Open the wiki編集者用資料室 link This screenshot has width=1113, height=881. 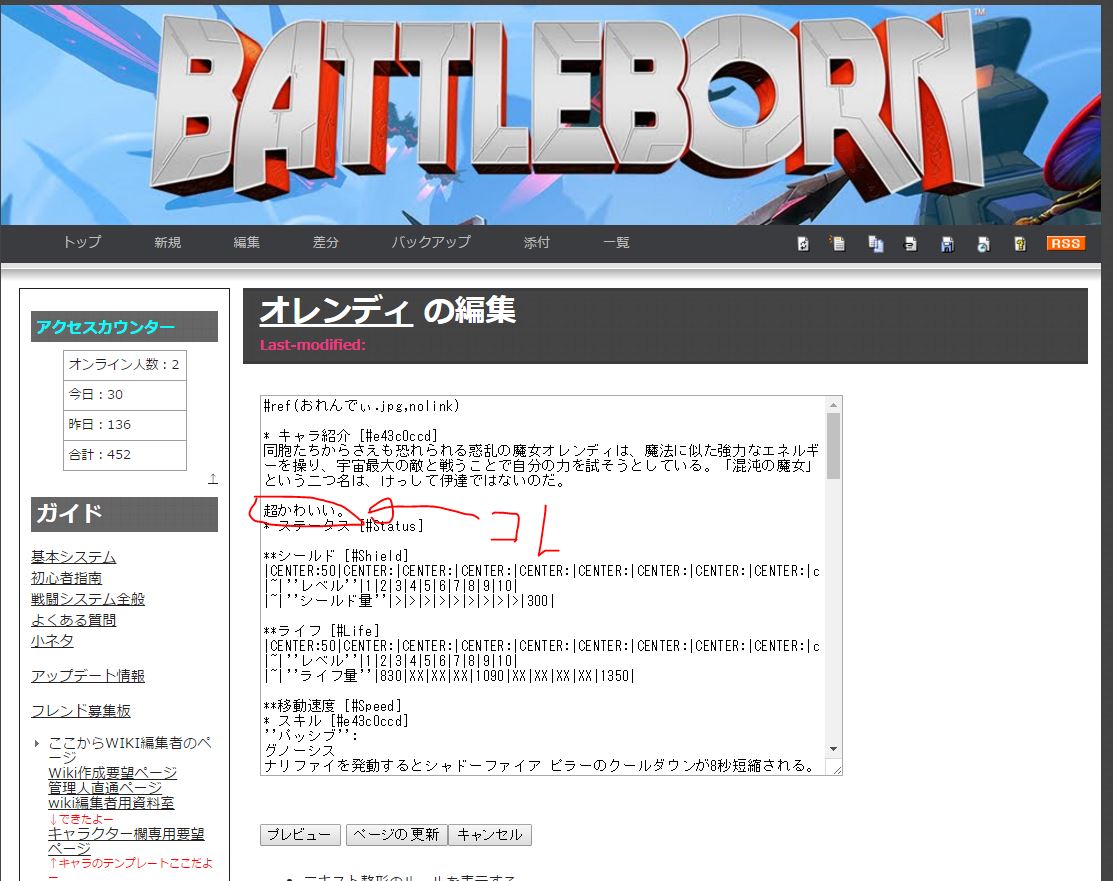click(x=111, y=803)
